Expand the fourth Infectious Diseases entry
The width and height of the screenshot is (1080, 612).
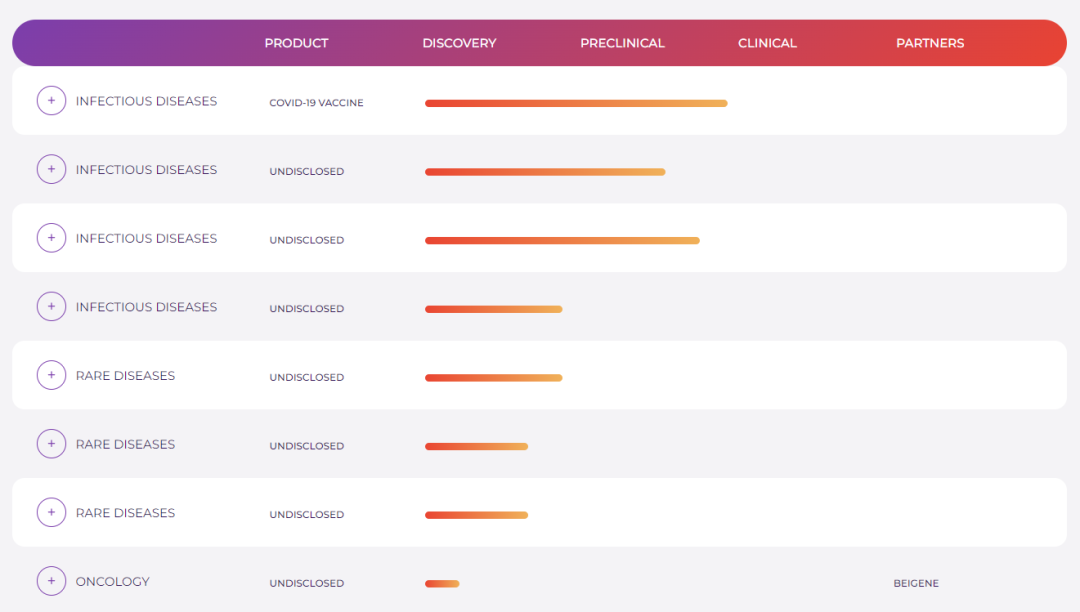51,307
